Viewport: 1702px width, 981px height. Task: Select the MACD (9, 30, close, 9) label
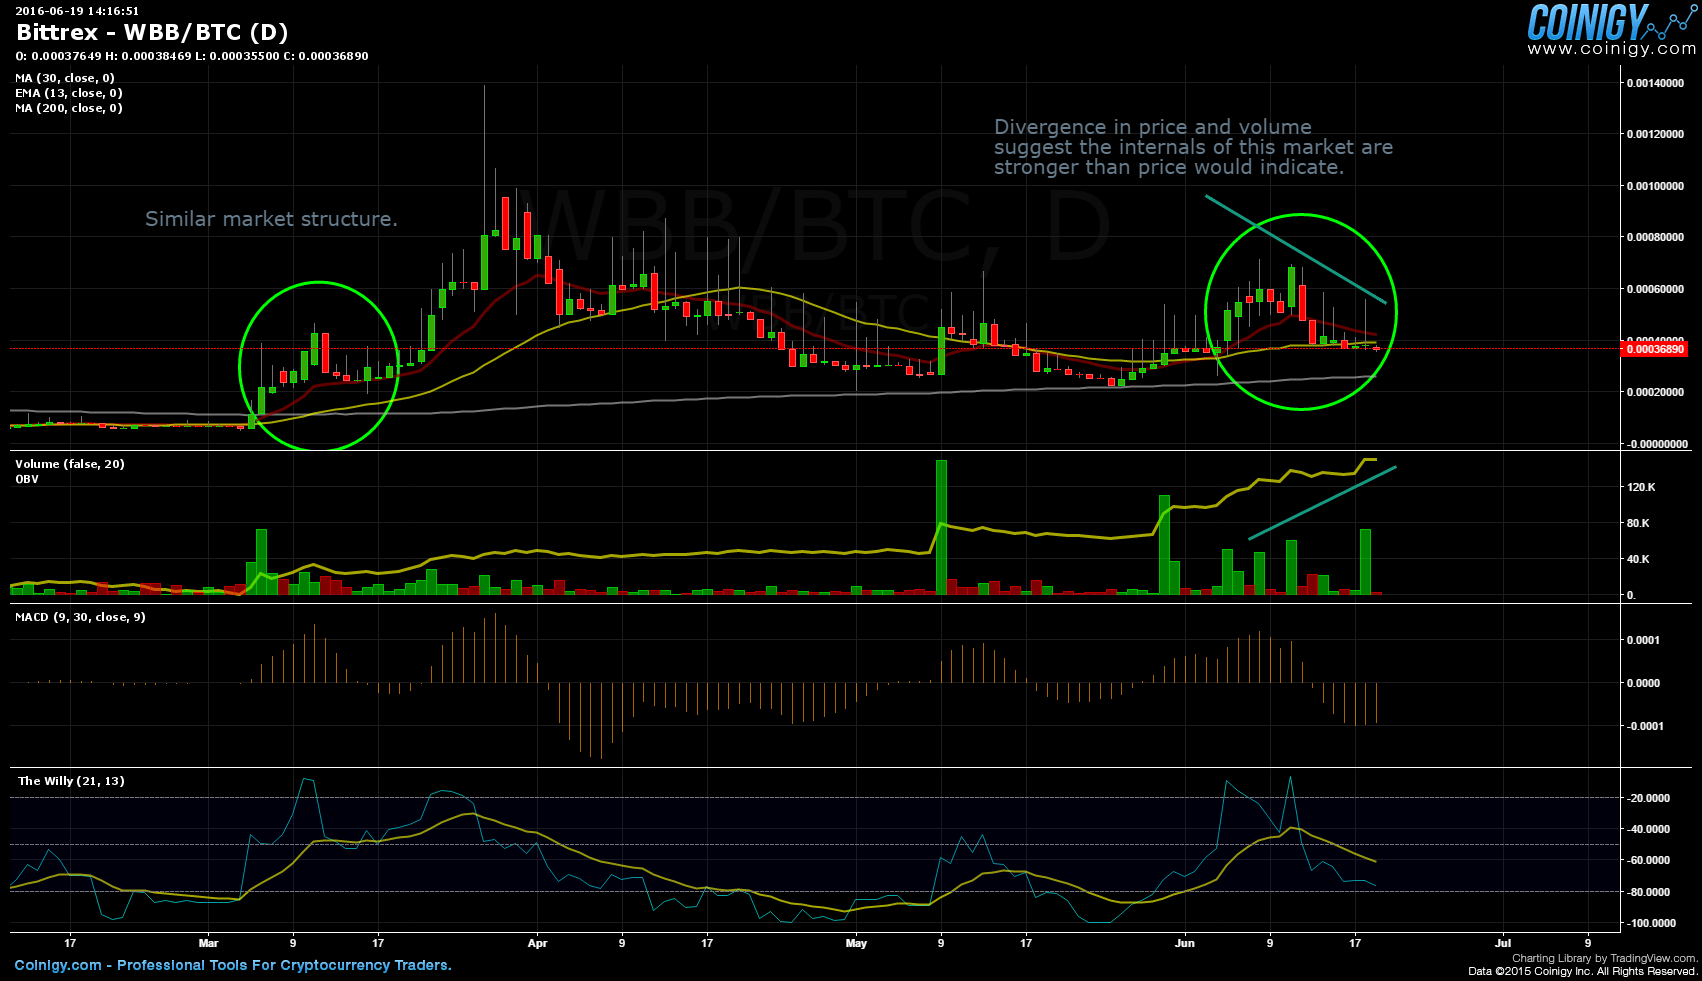pos(80,617)
